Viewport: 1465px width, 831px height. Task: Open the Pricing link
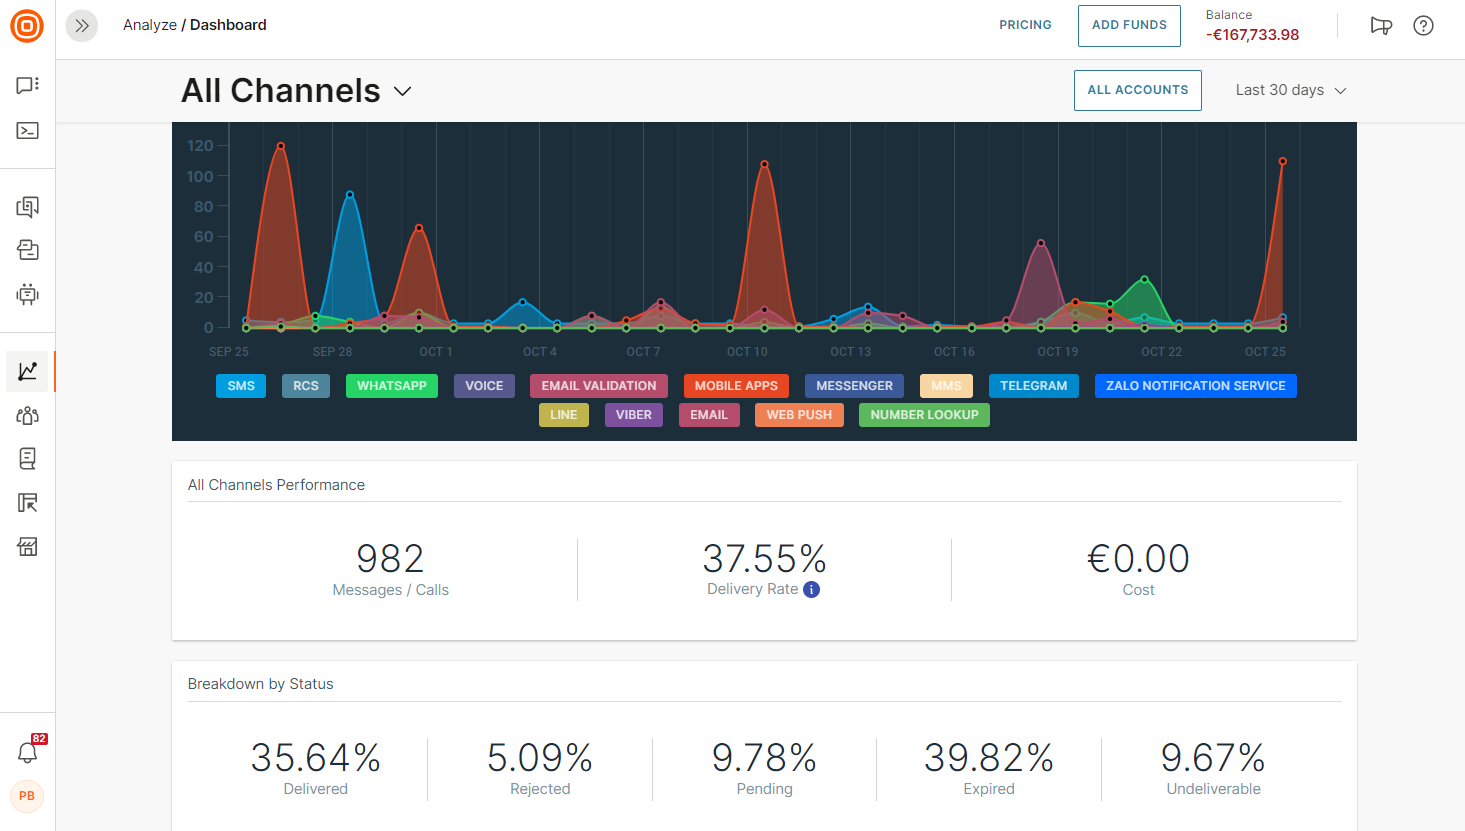(1025, 25)
